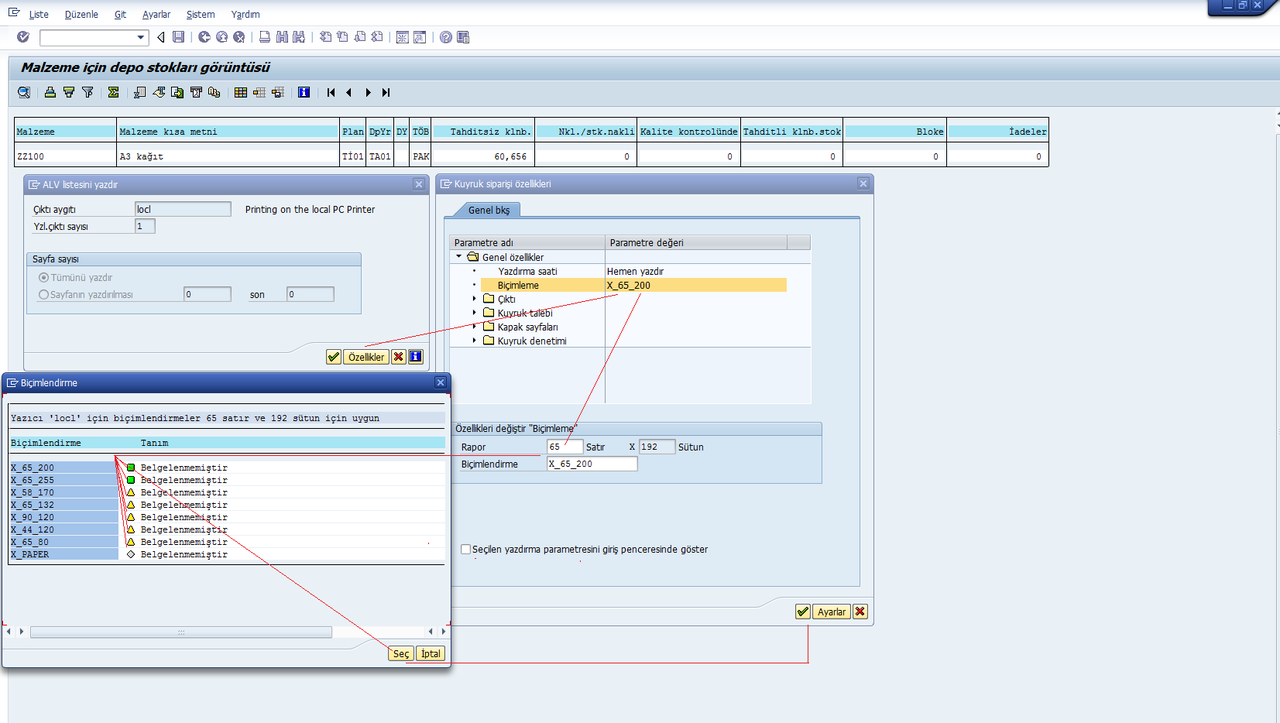Click the Ayarlar button in the spool dialog

click(x=831, y=612)
